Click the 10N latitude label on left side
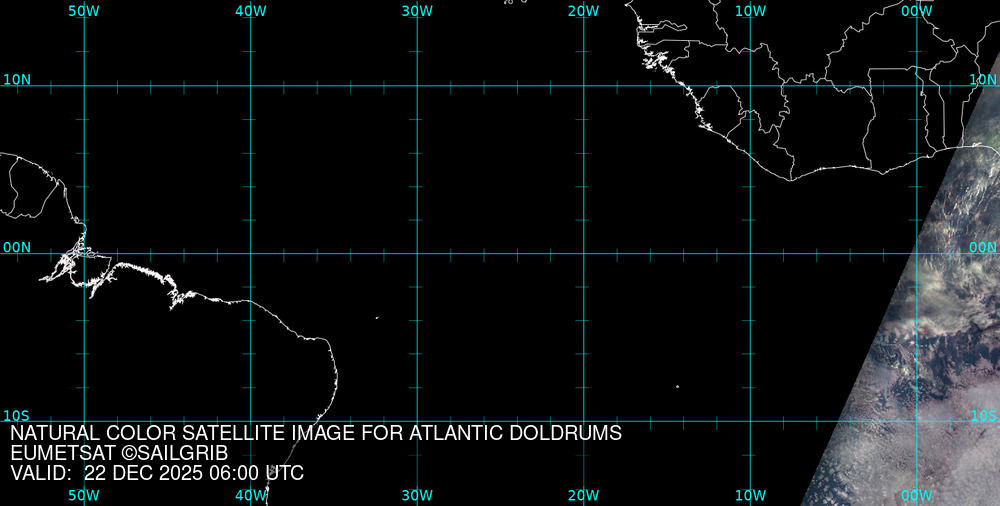The width and height of the screenshot is (1000, 506). (x=17, y=79)
